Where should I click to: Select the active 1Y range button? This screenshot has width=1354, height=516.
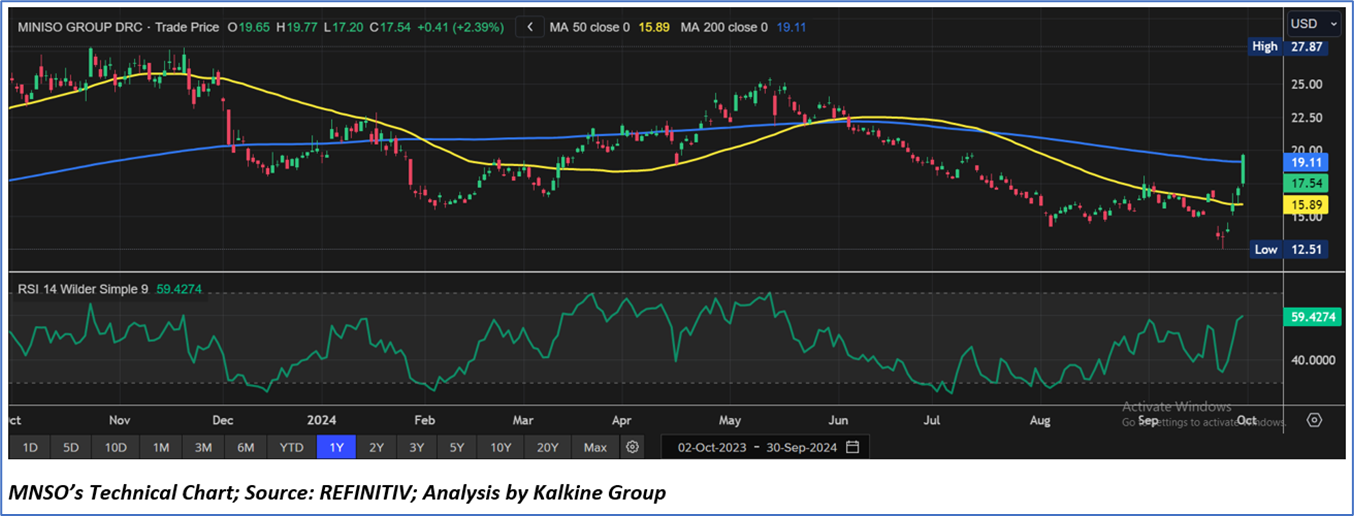tap(336, 447)
